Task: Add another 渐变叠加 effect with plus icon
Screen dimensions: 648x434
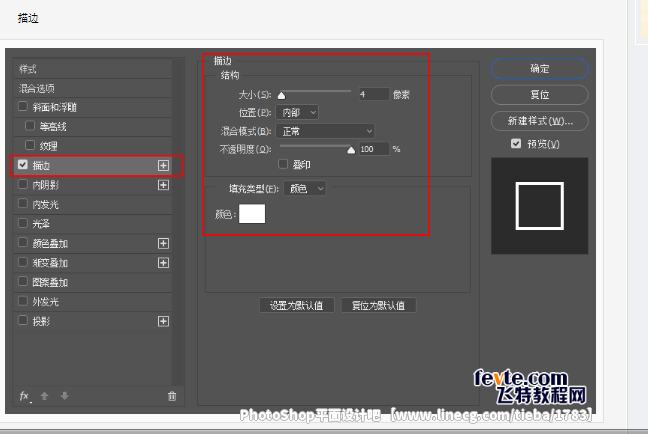Action: (x=163, y=263)
